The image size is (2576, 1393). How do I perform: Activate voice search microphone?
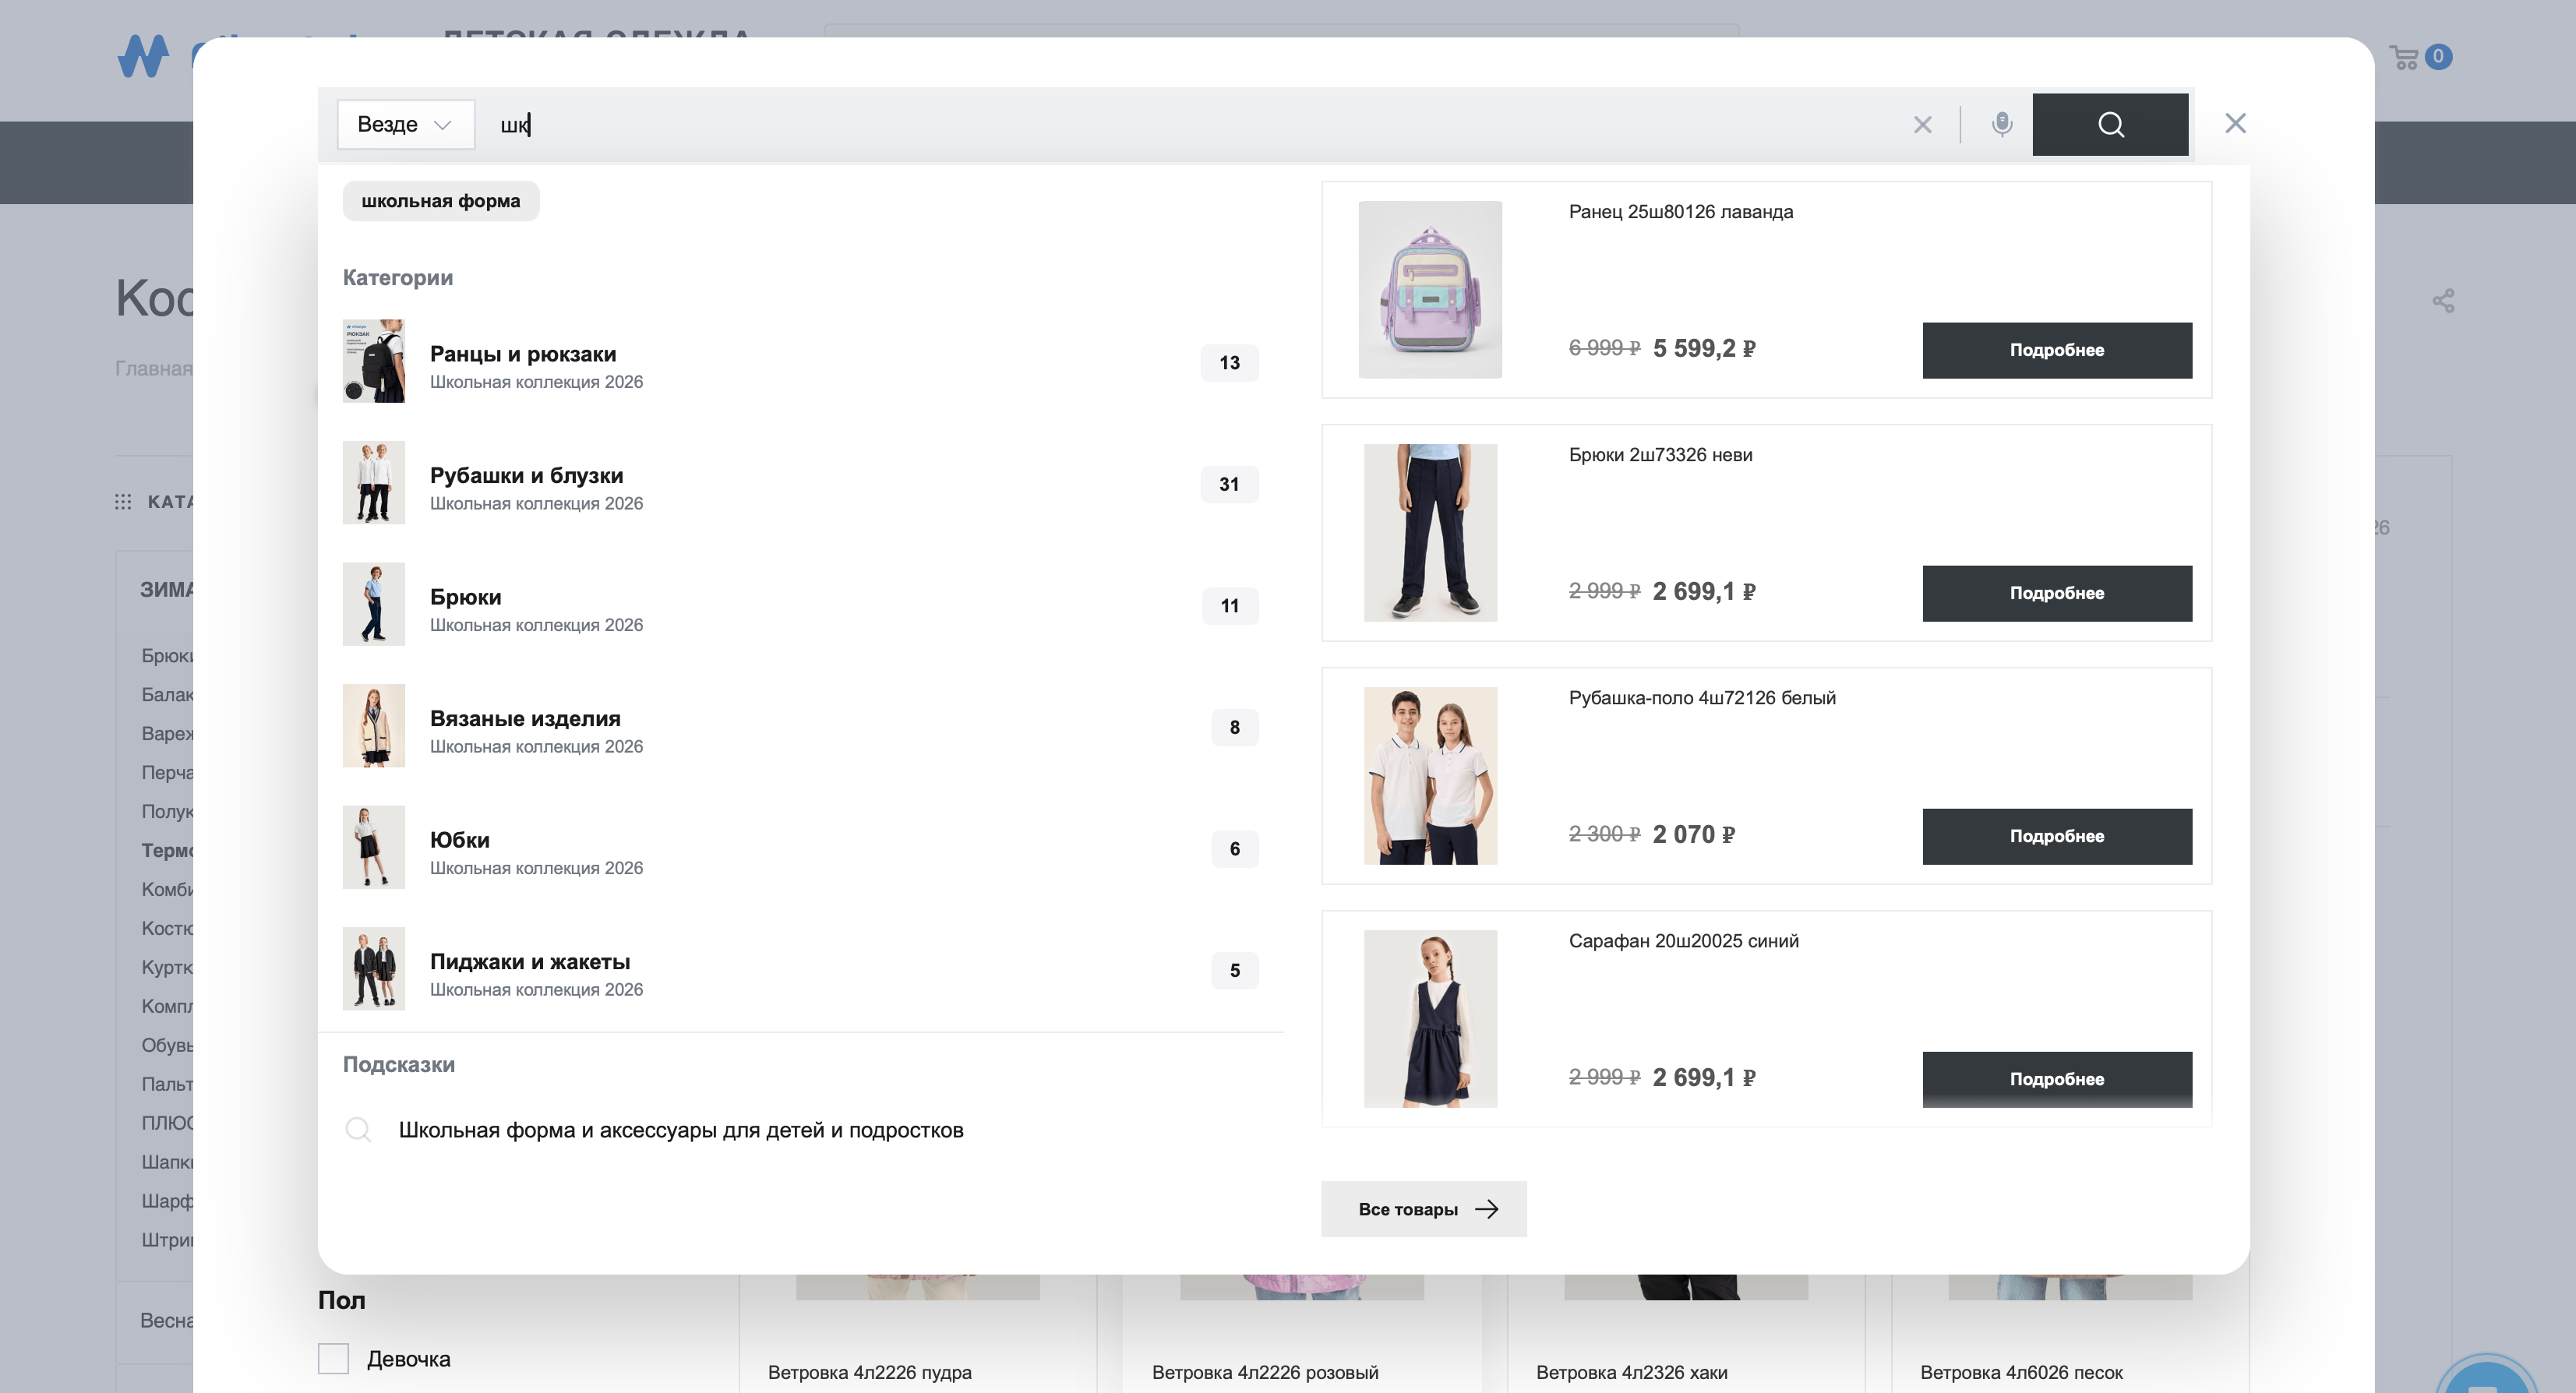tap(2002, 124)
